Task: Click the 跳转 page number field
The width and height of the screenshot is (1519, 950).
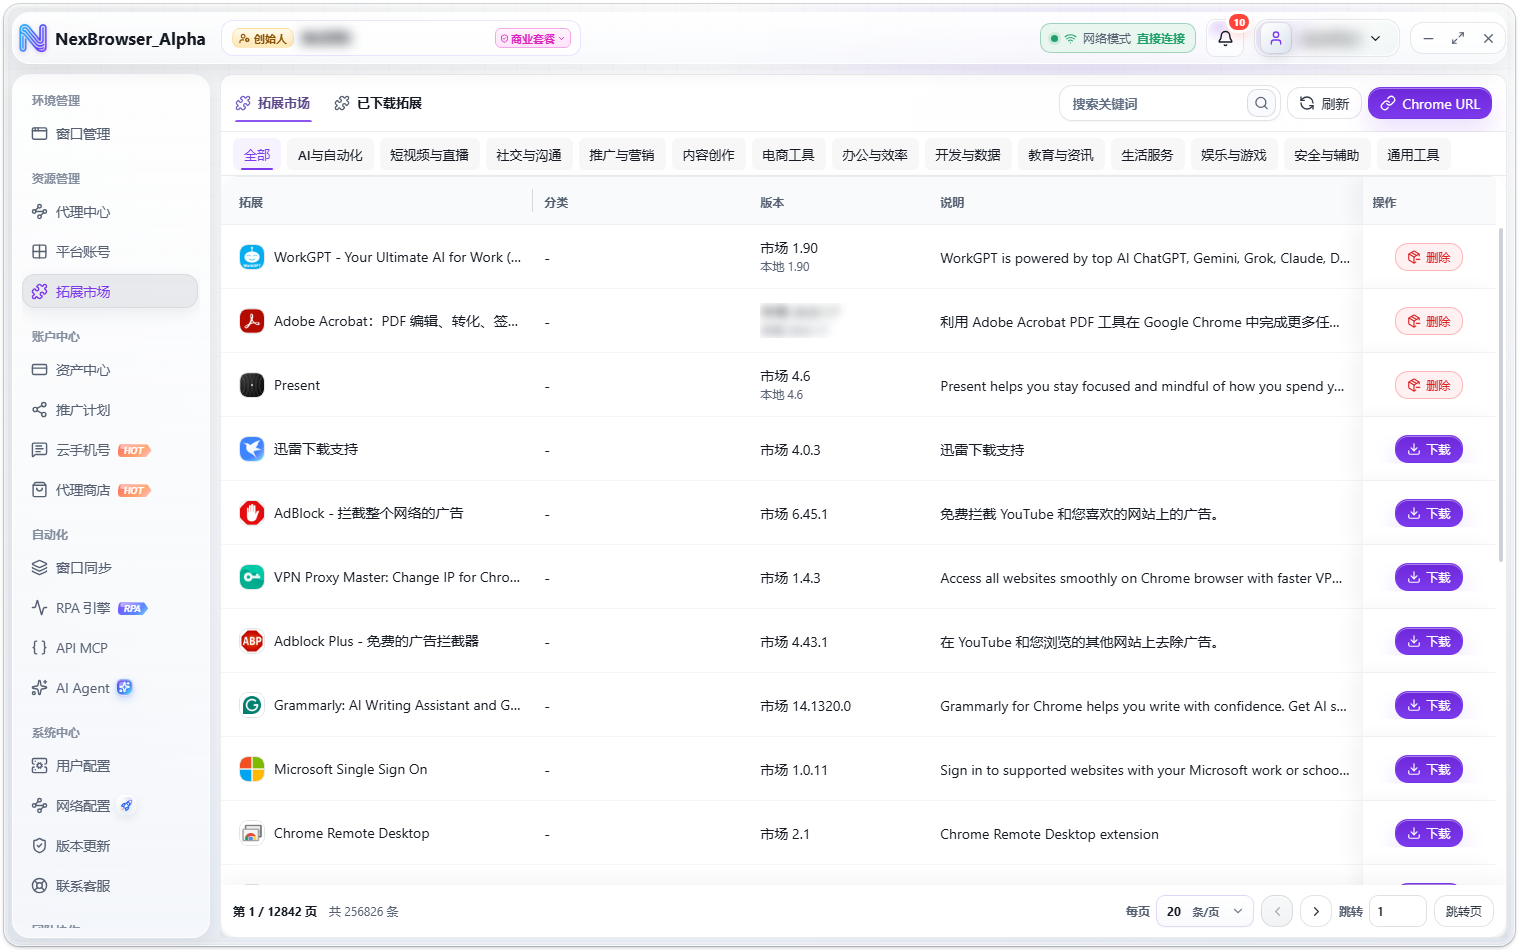Action: click(1397, 911)
